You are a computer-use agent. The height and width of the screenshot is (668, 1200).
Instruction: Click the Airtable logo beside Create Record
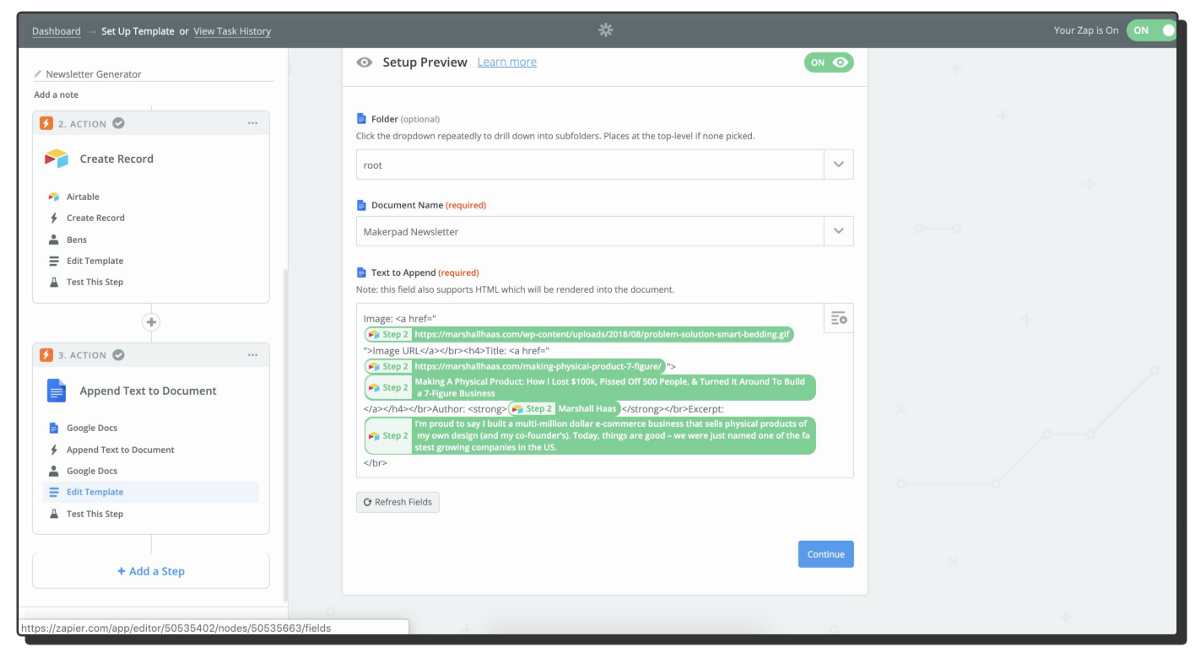(x=56, y=159)
